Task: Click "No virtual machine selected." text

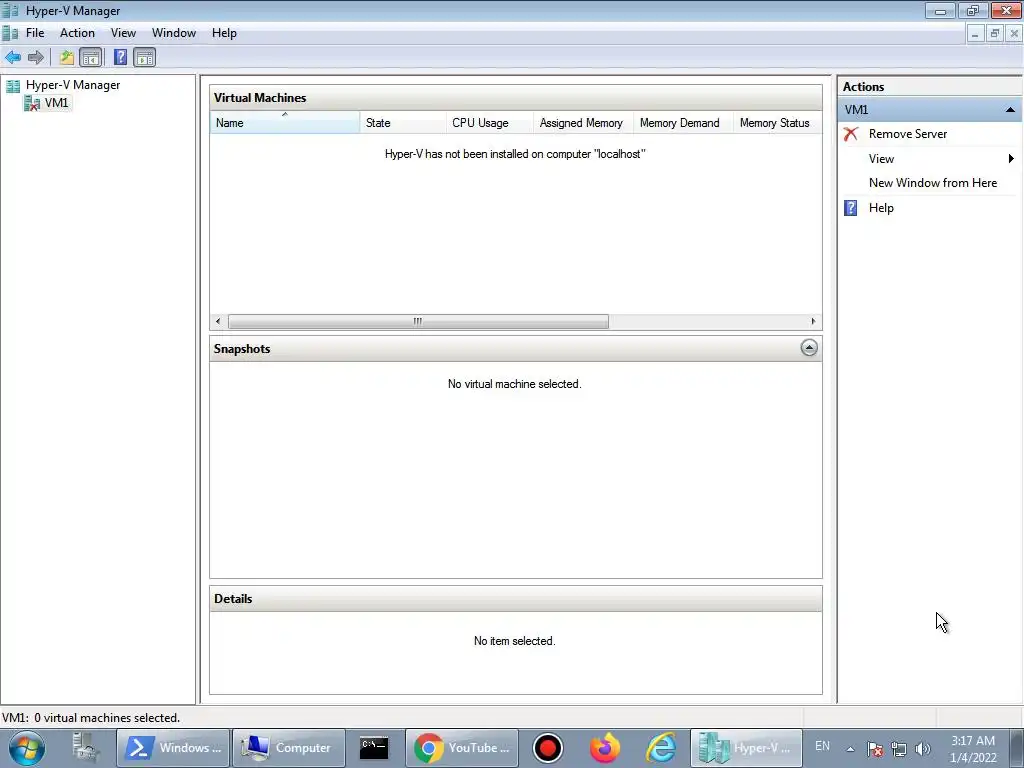Action: tap(515, 384)
